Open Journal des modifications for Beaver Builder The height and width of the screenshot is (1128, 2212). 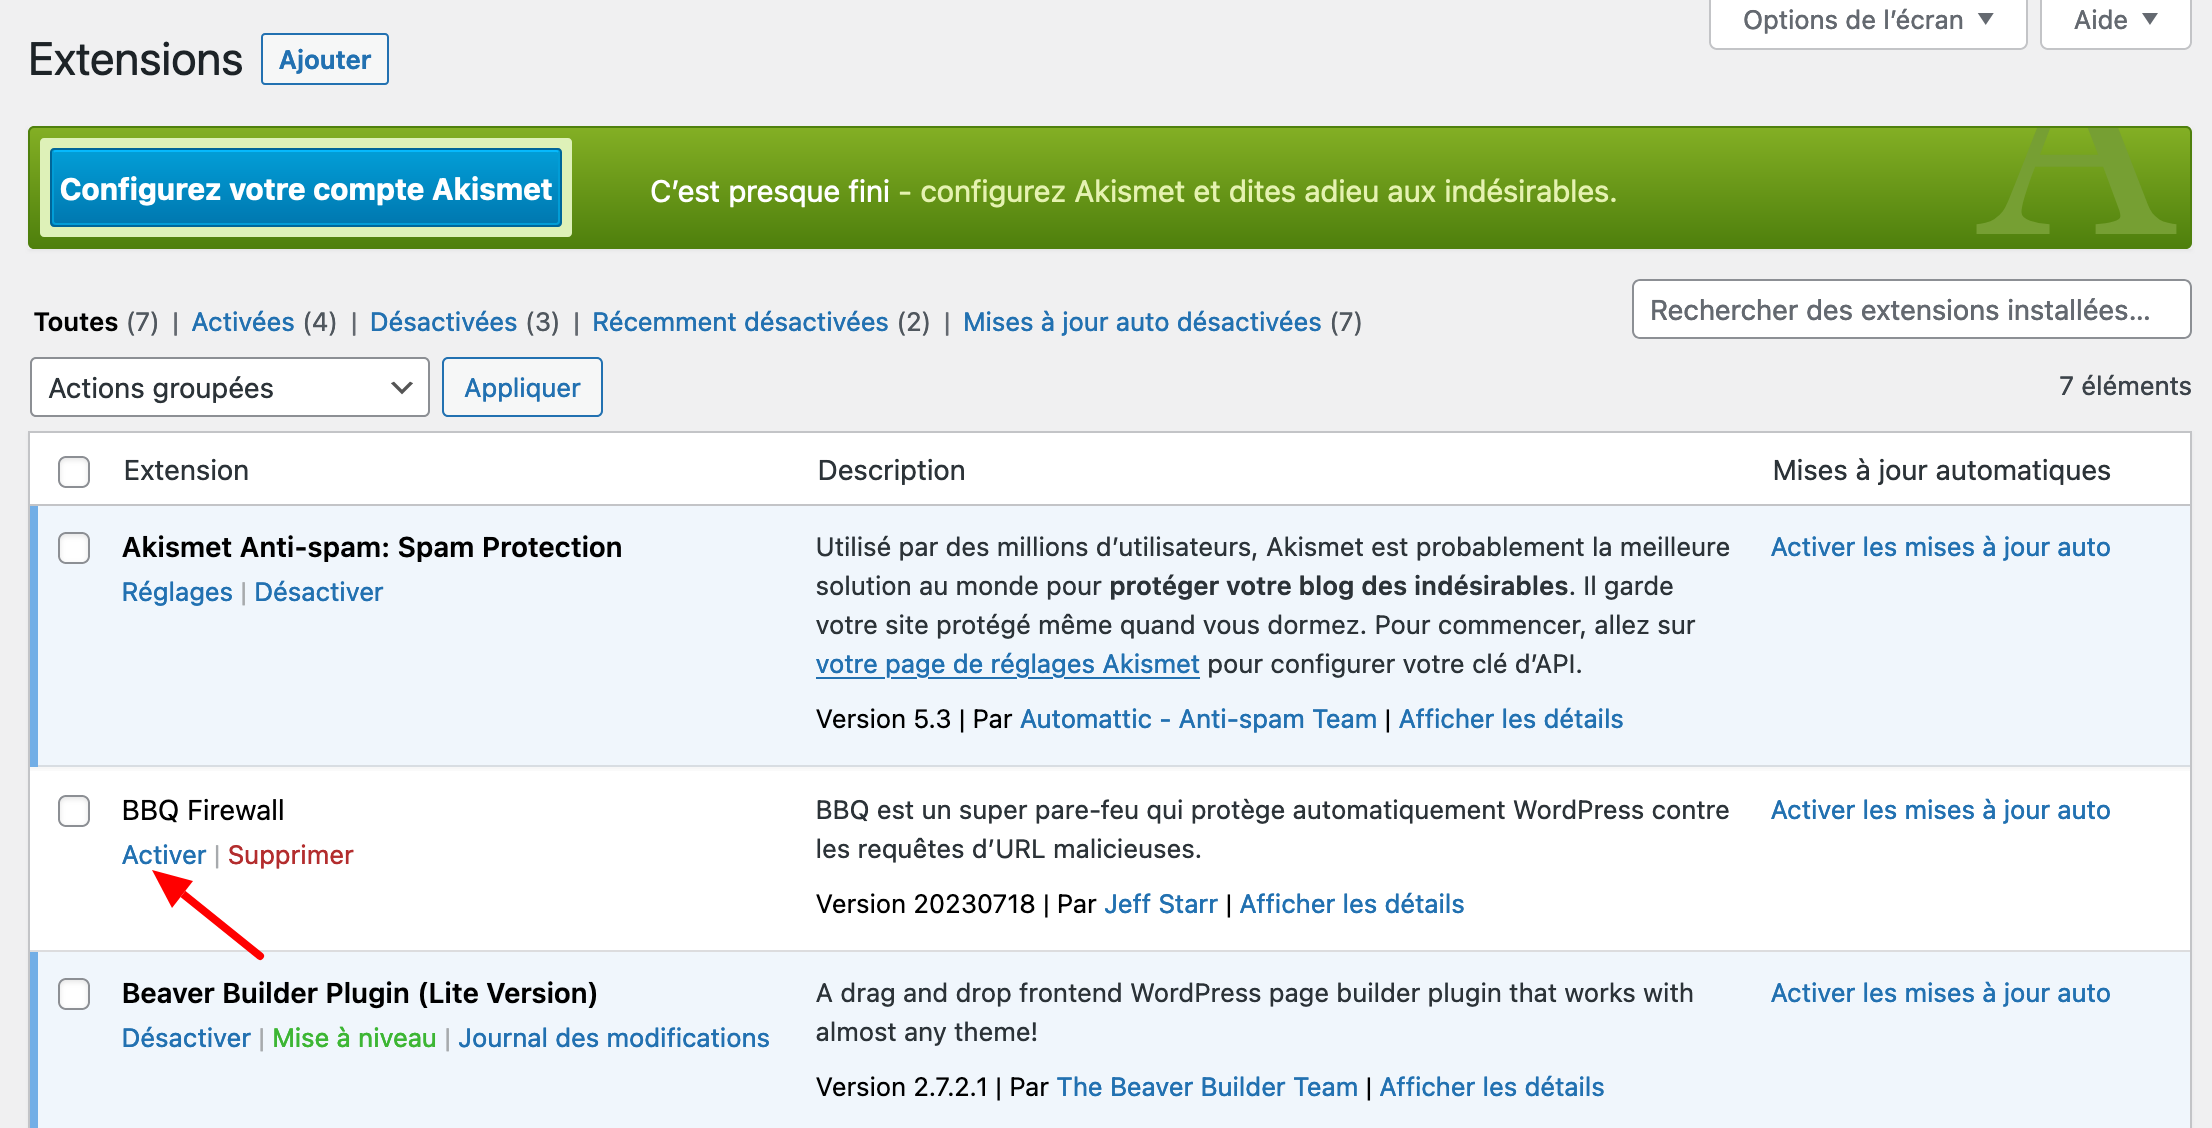point(613,1038)
